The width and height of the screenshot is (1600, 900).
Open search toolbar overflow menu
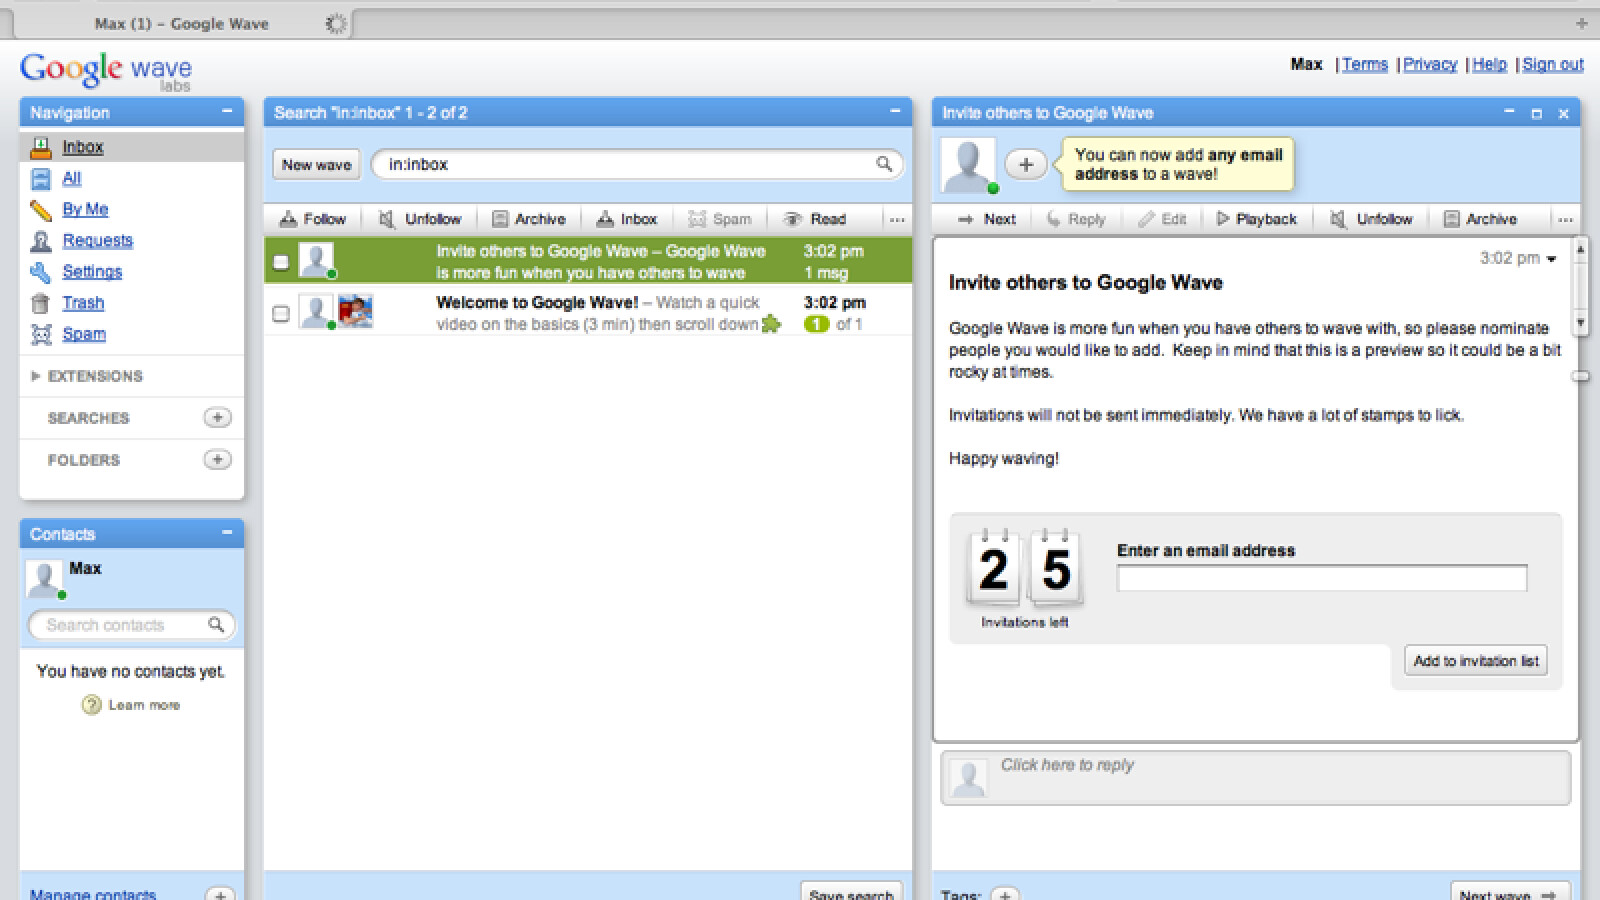pos(897,220)
